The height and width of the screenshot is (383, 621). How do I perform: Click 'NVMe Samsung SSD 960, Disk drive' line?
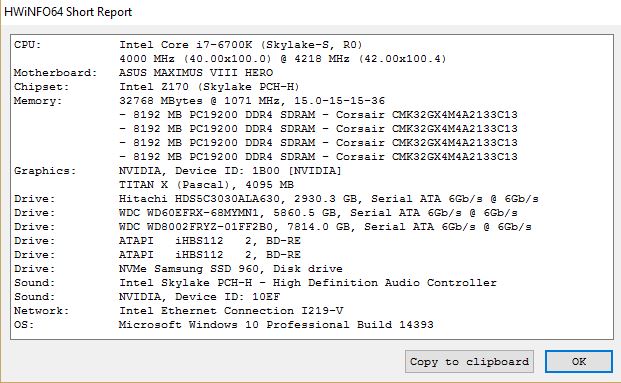[230, 269]
